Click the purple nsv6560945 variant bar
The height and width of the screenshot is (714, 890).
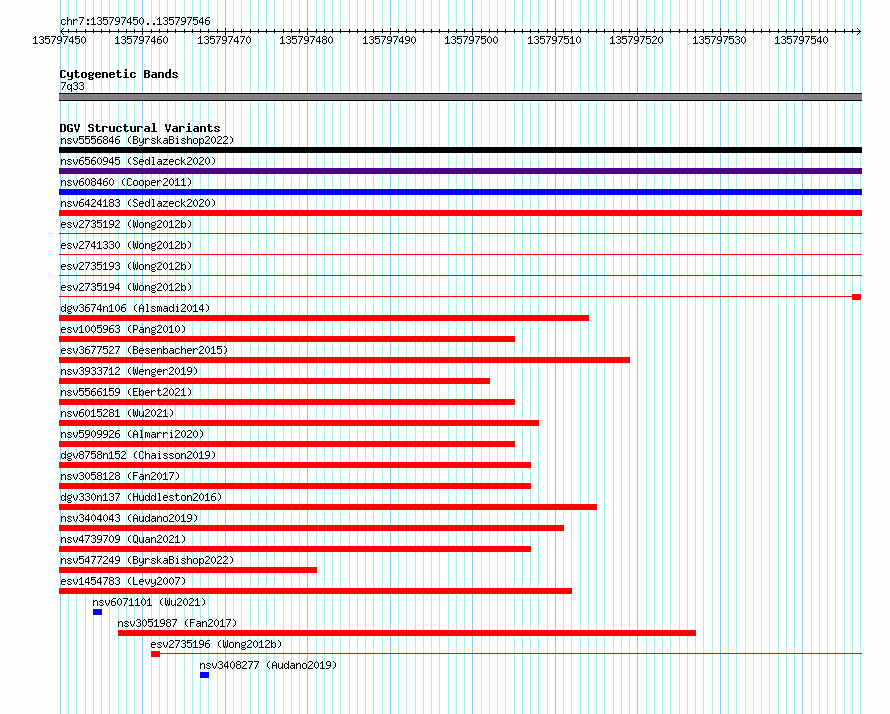(x=460, y=171)
